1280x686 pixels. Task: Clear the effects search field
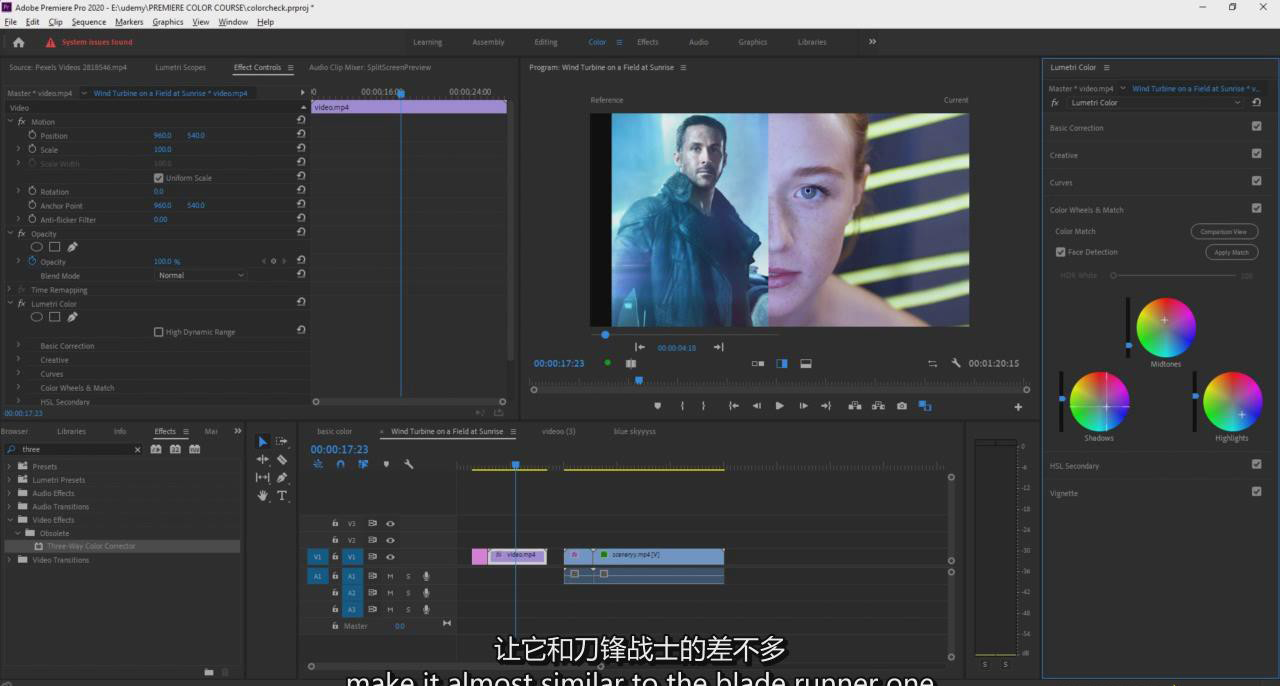coord(138,450)
